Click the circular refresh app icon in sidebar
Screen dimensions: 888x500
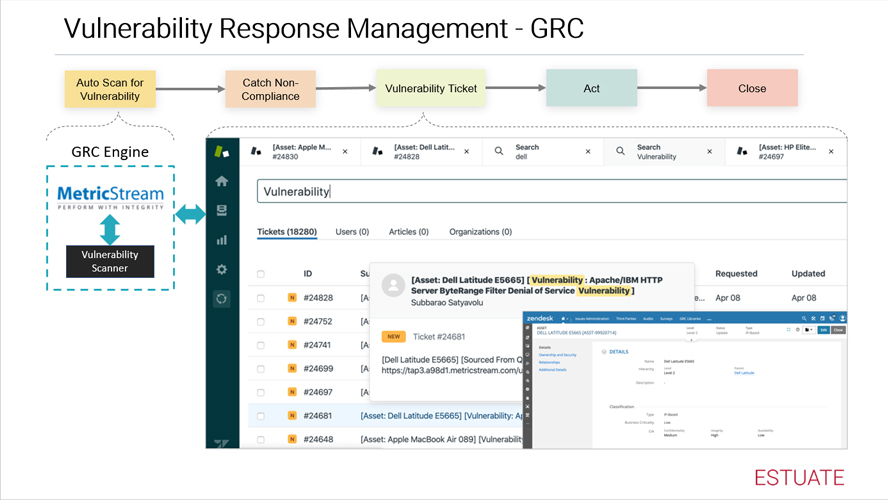pos(221,298)
